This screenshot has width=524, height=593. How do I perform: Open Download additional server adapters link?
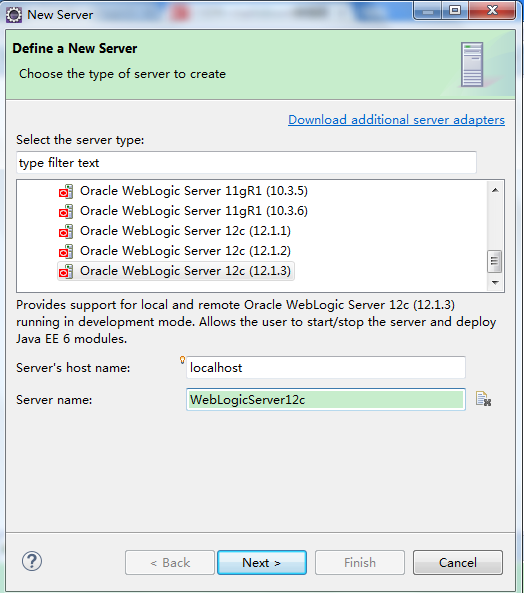[x=396, y=120]
